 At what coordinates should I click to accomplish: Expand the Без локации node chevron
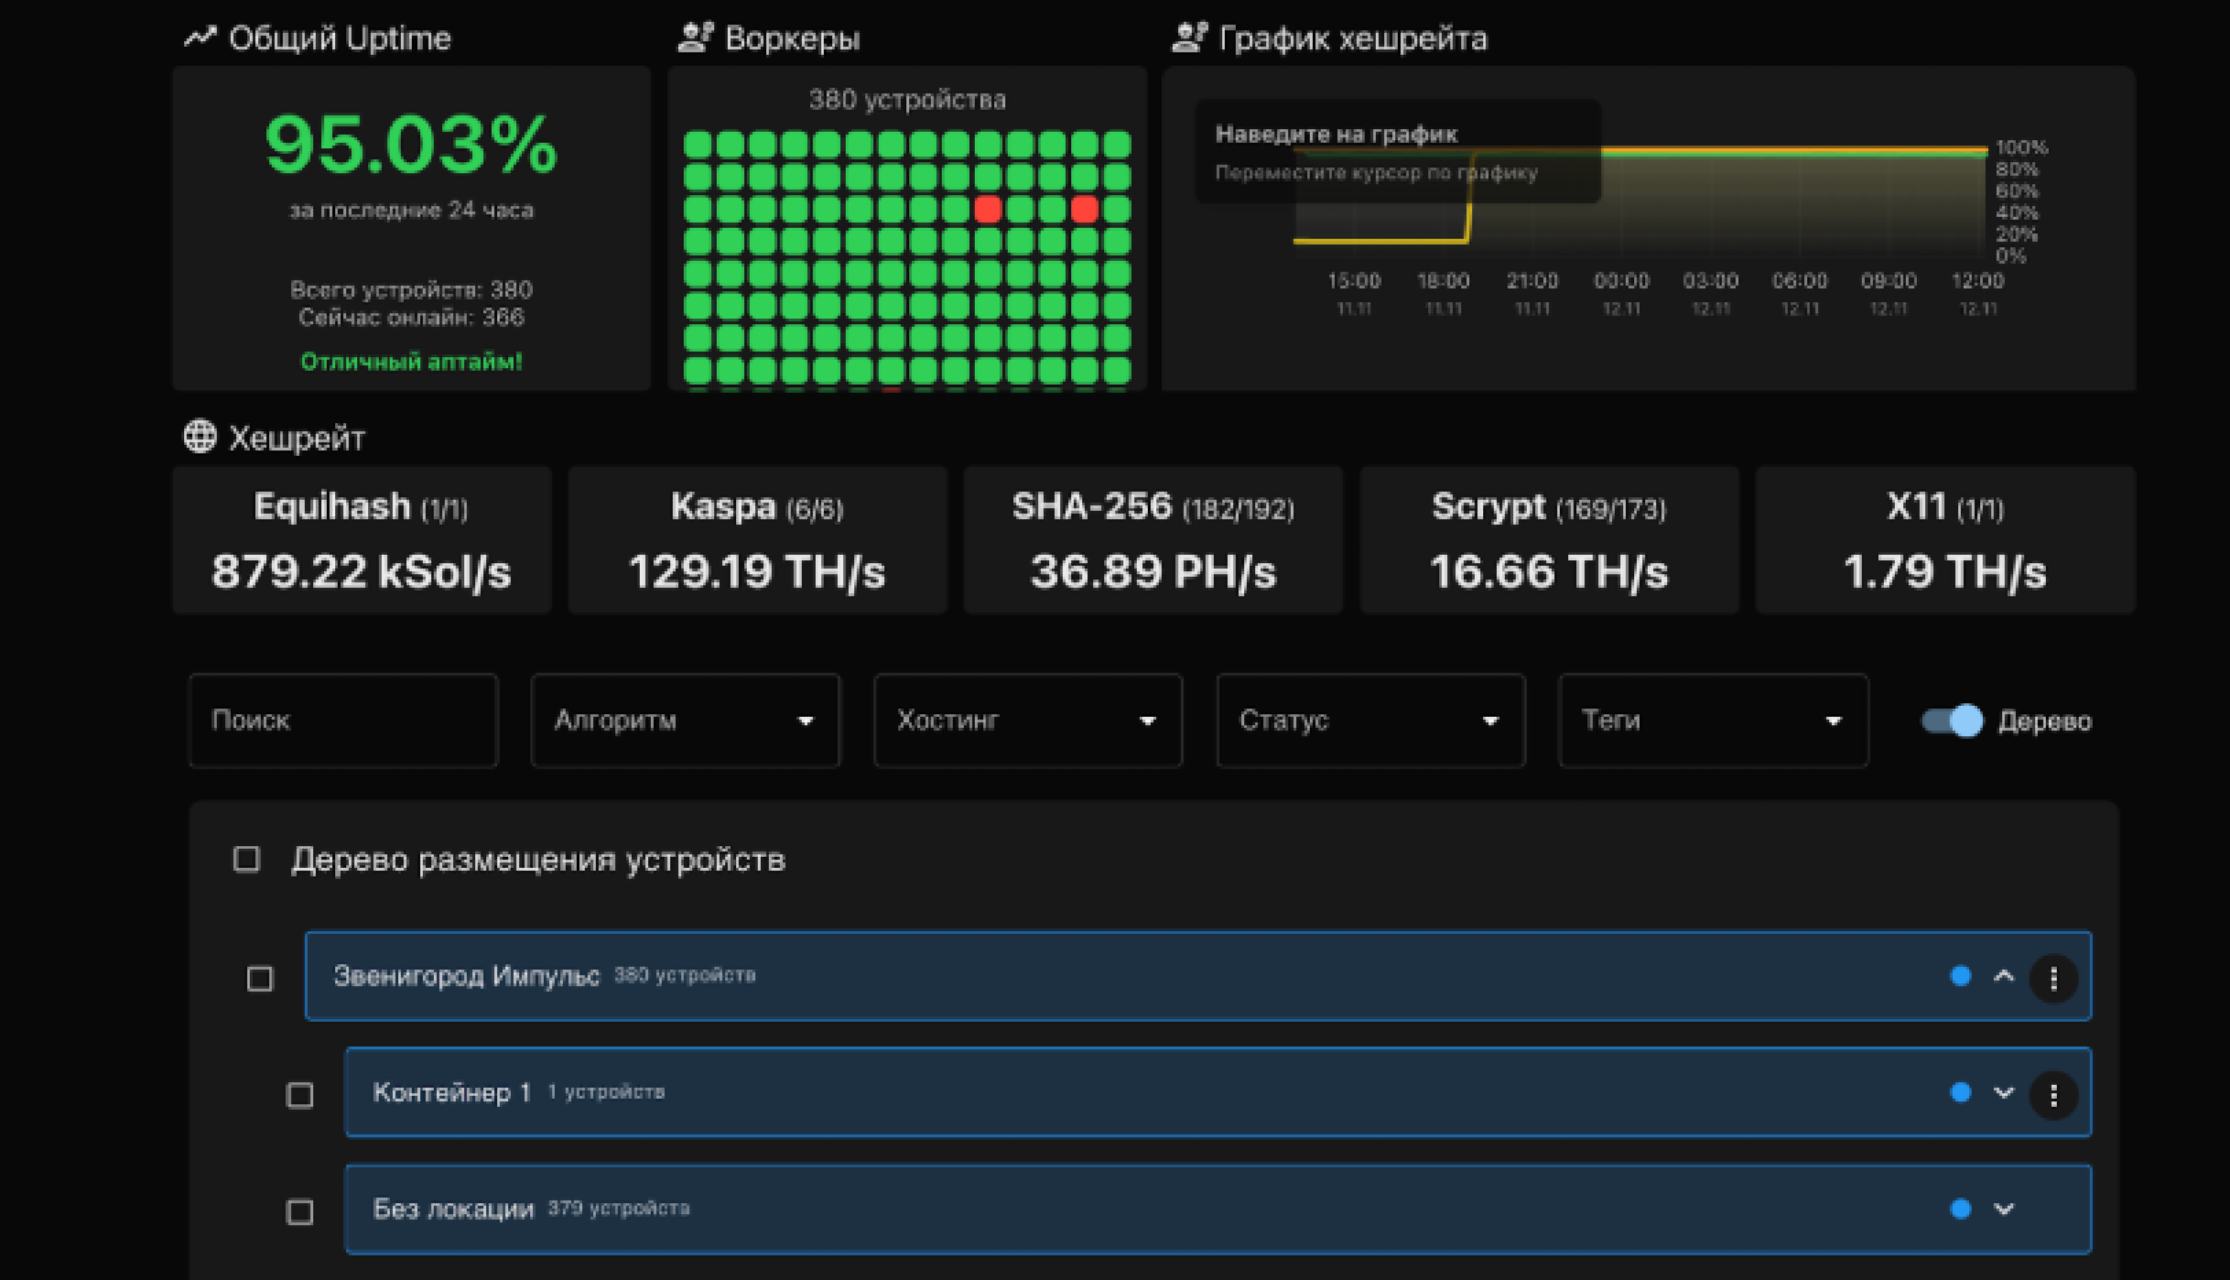(x=2003, y=1209)
